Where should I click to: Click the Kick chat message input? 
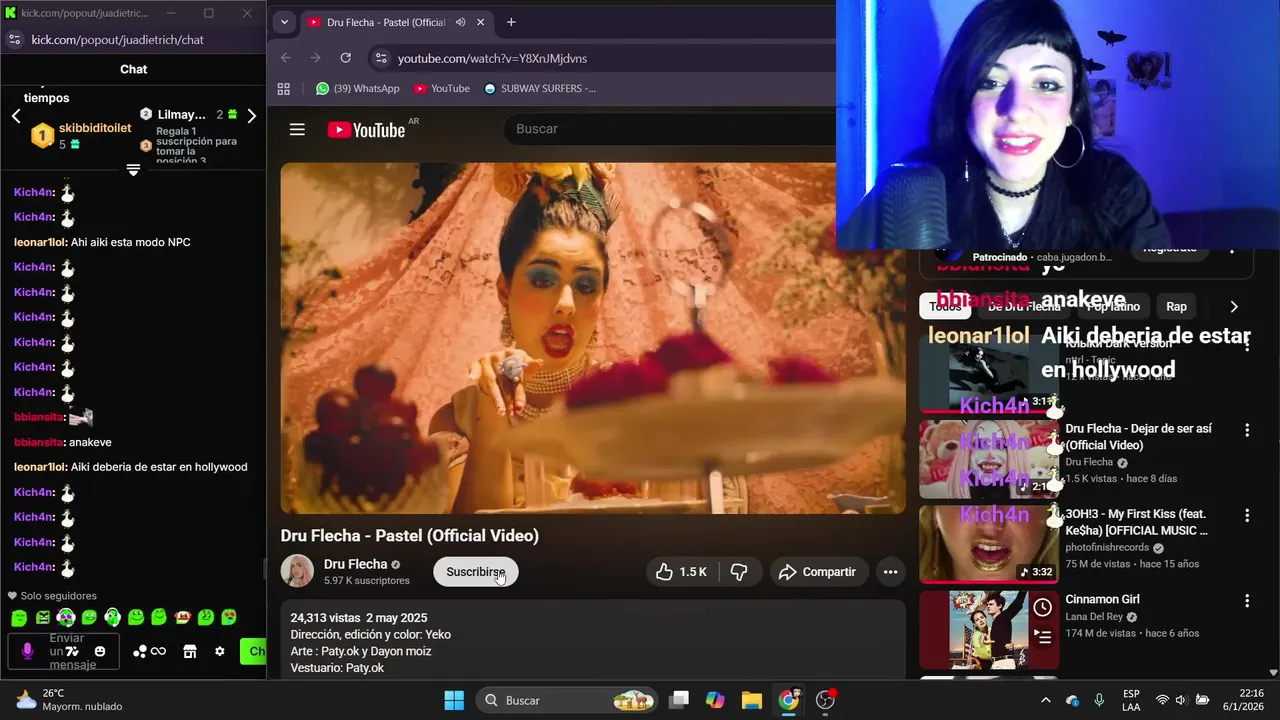pyautogui.click(x=64, y=651)
